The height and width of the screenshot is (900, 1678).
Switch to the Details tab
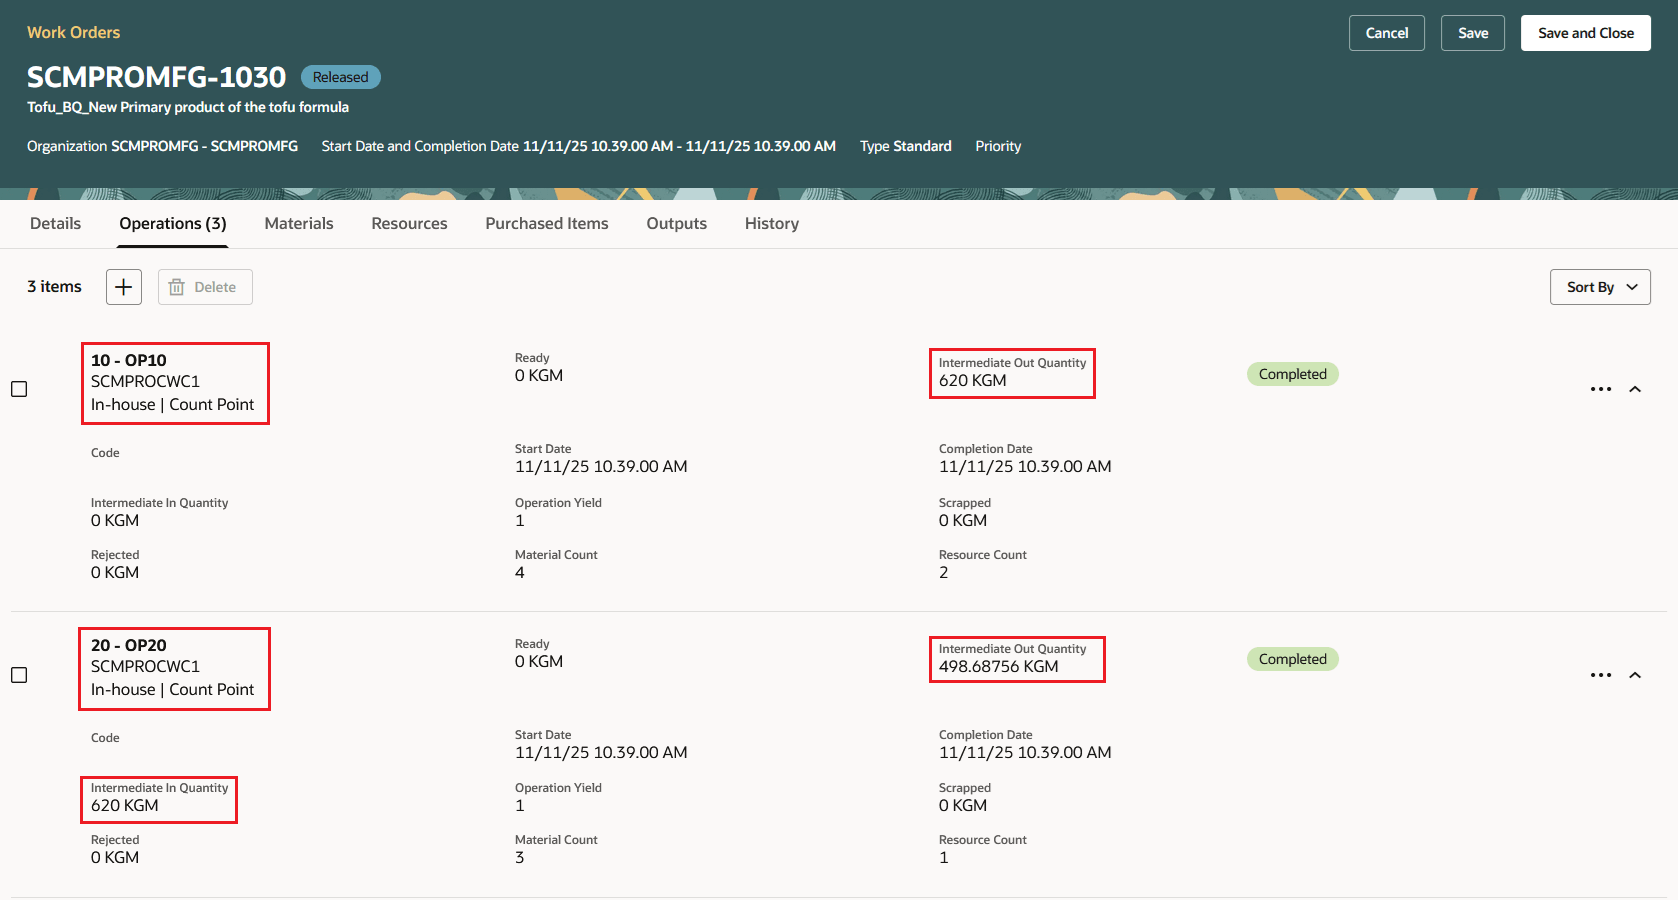pos(55,223)
